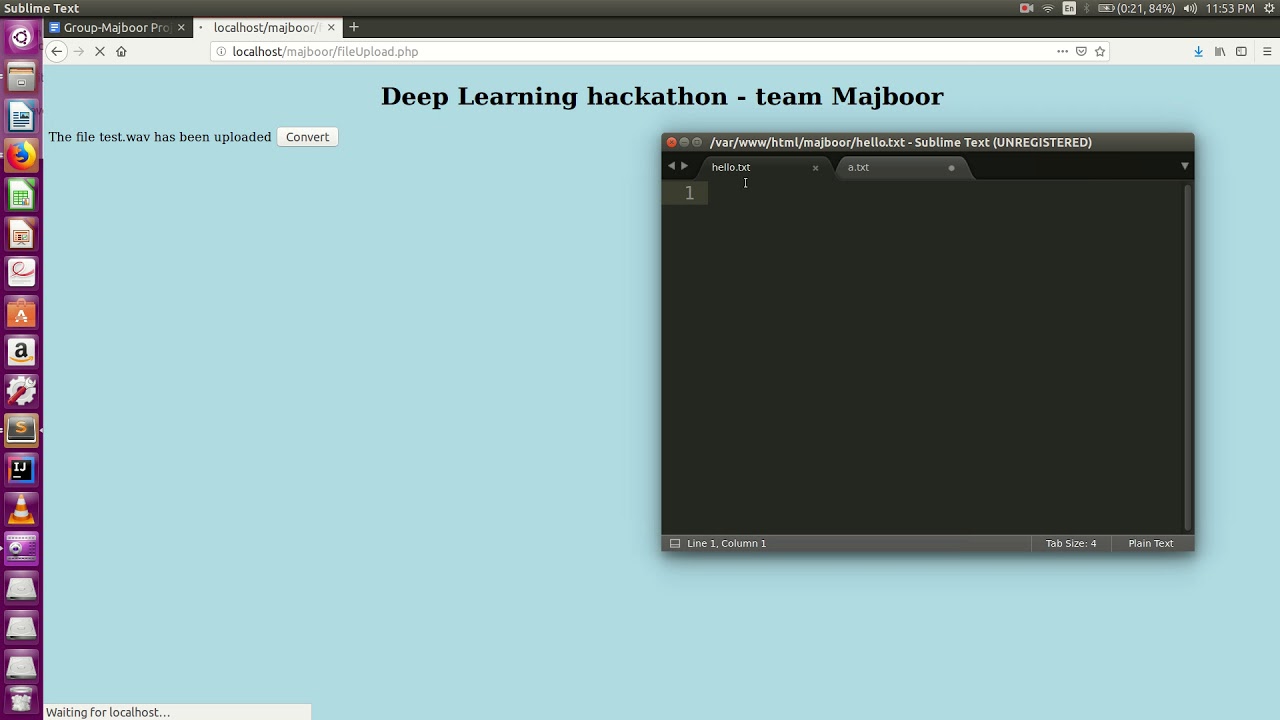
Task: Save the page to Pocket
Action: click(x=1081, y=52)
